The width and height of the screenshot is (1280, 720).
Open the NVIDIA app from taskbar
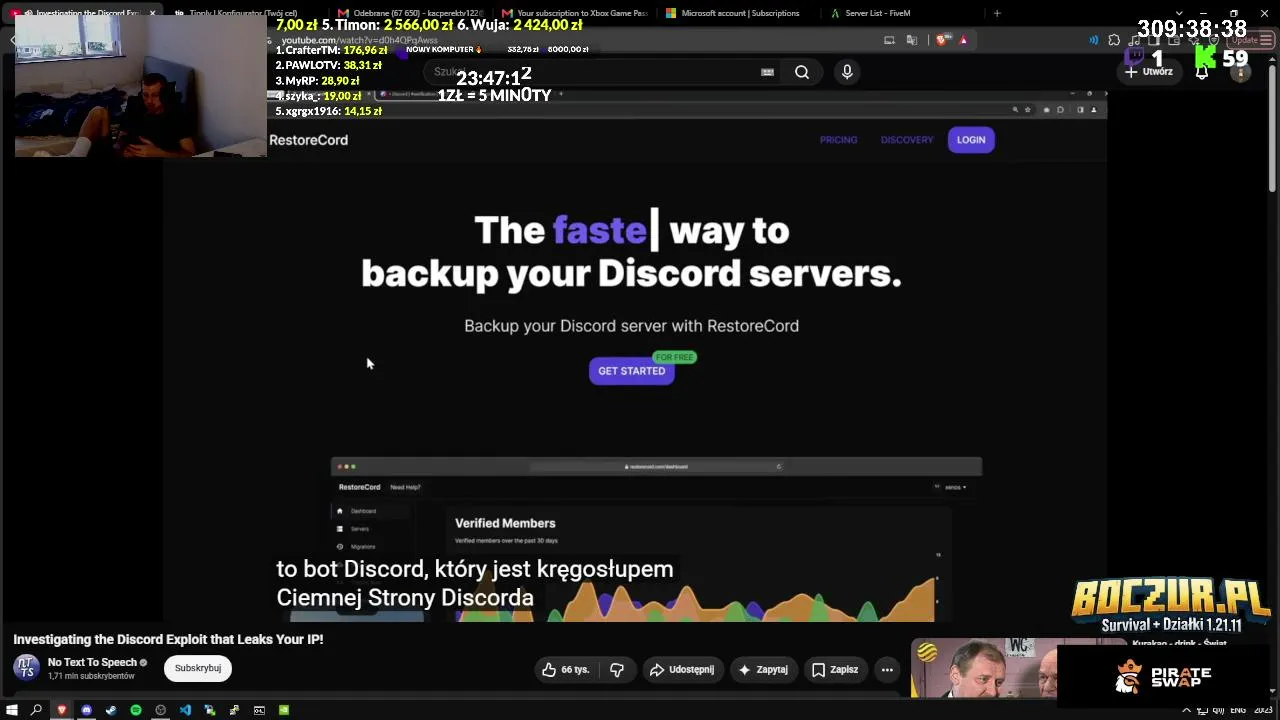point(284,710)
